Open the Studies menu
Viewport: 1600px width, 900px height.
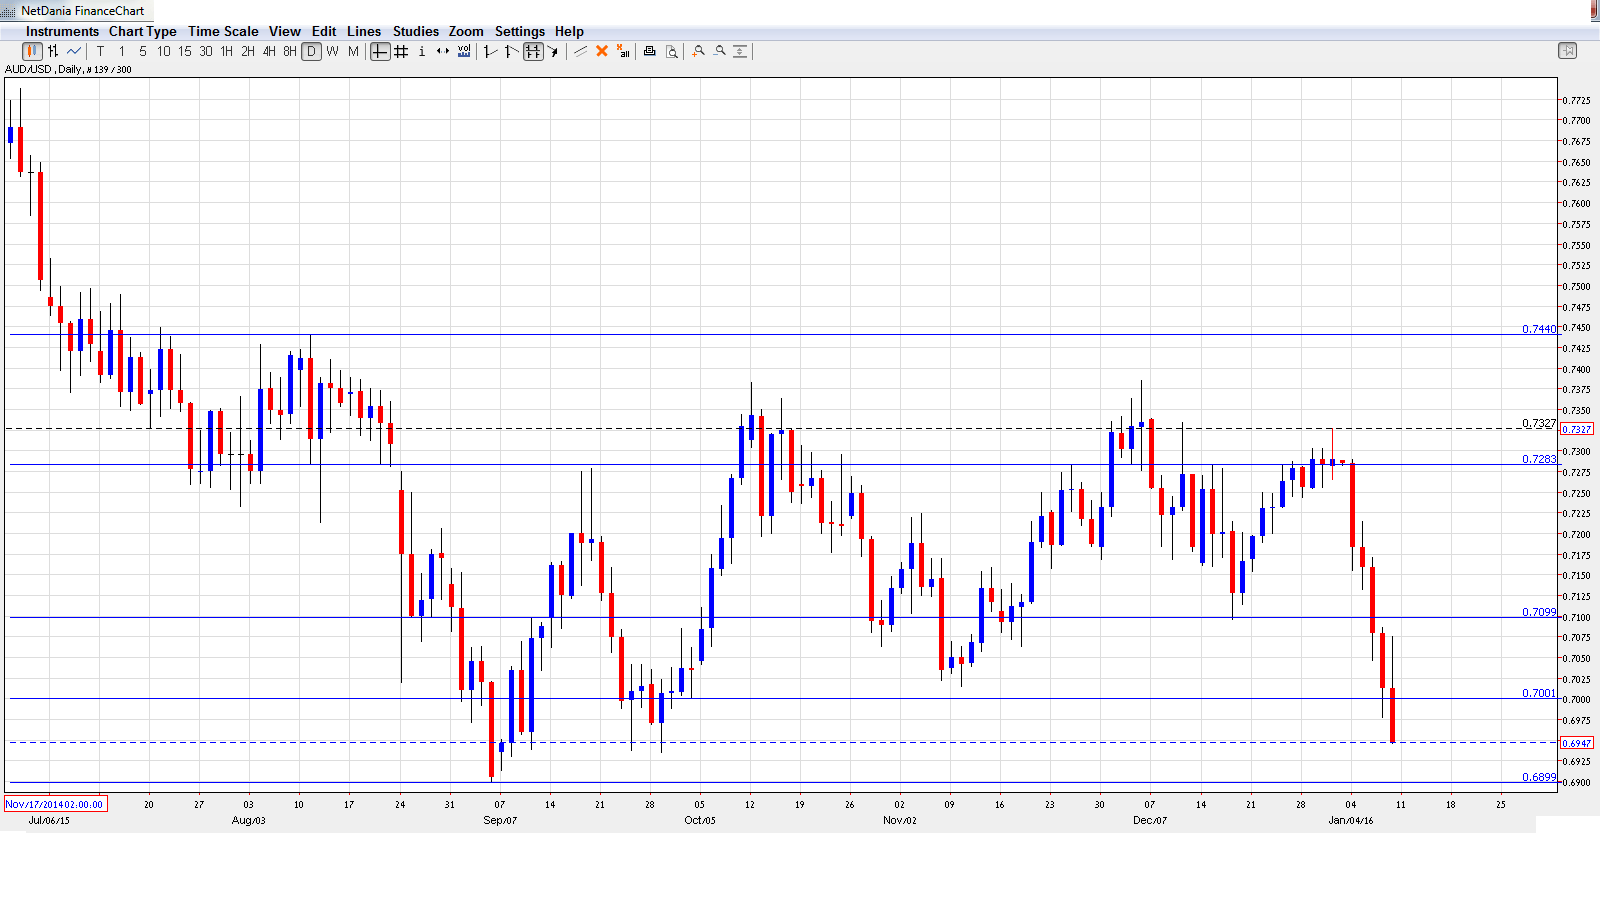tap(415, 31)
